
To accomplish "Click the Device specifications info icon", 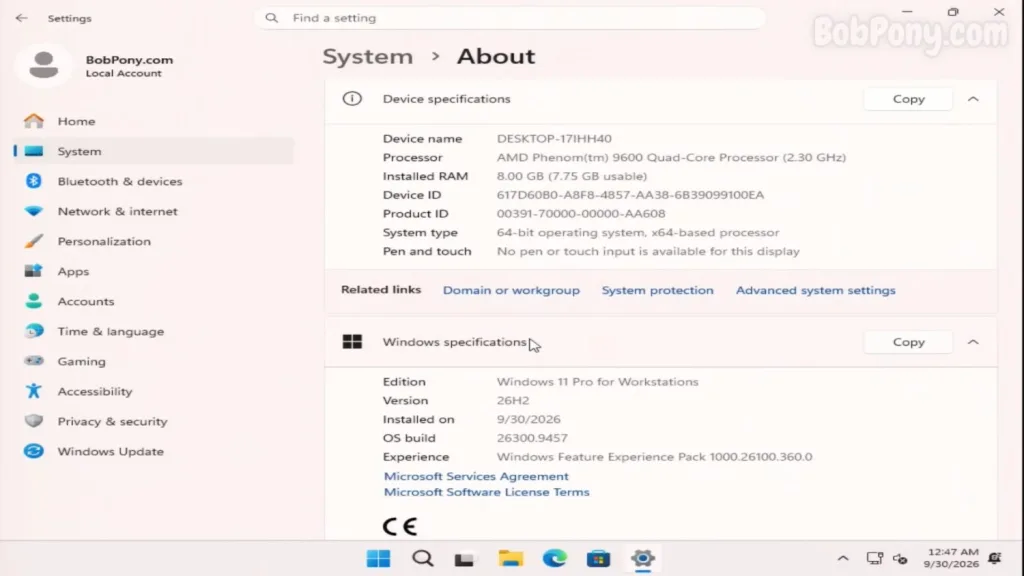I will 352,99.
